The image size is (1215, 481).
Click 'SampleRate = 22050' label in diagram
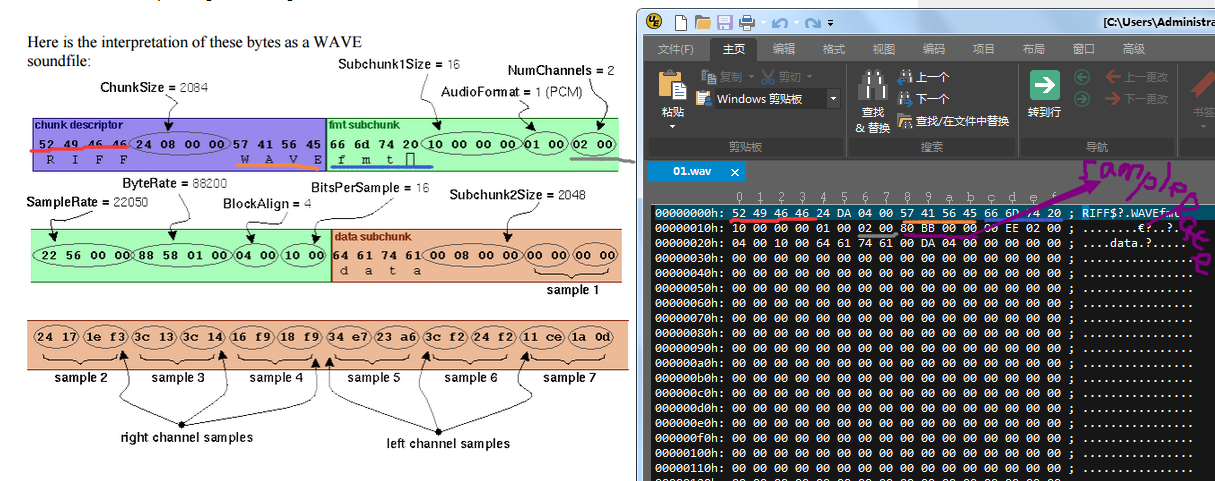click(87, 202)
